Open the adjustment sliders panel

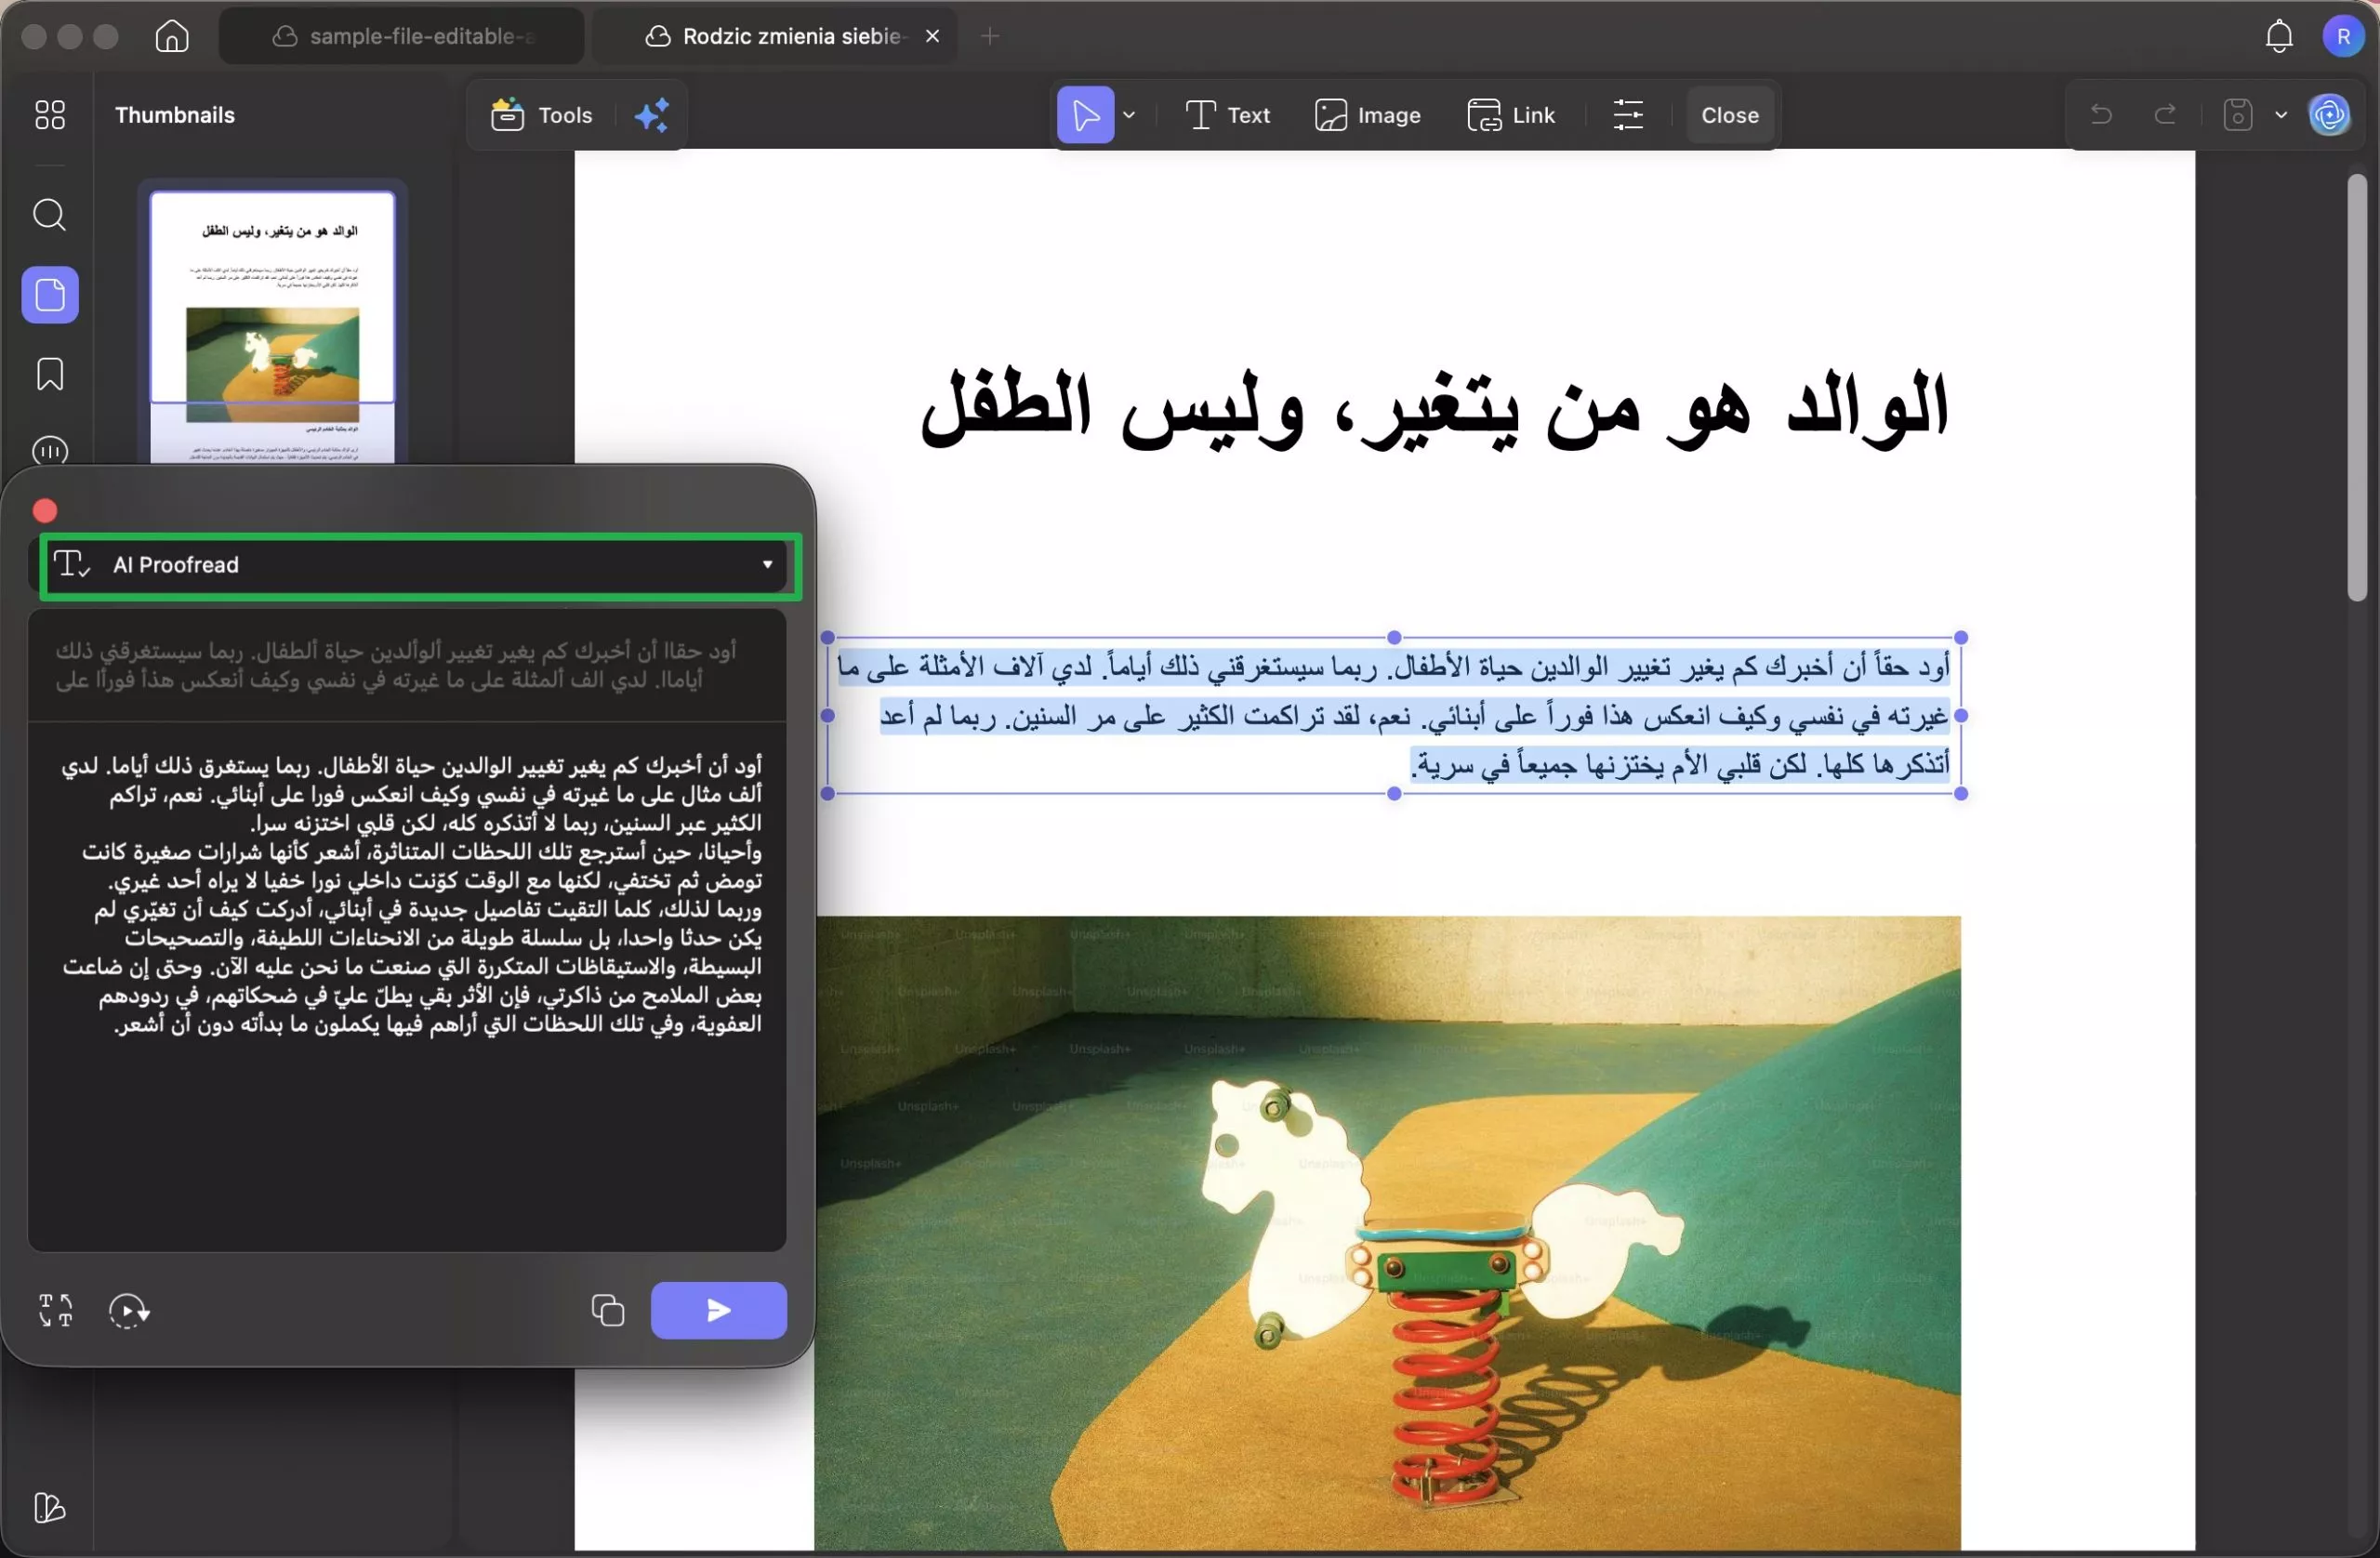(1628, 114)
